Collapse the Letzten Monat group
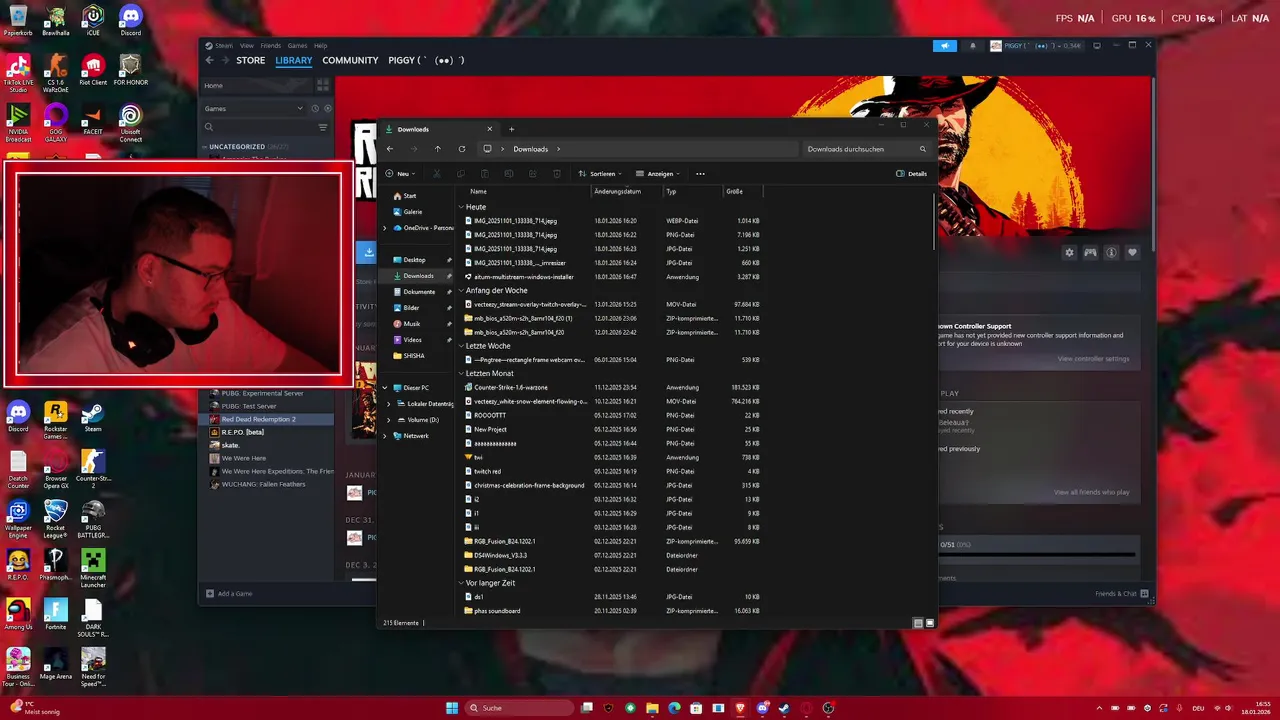The width and height of the screenshot is (1280, 720). (461, 374)
